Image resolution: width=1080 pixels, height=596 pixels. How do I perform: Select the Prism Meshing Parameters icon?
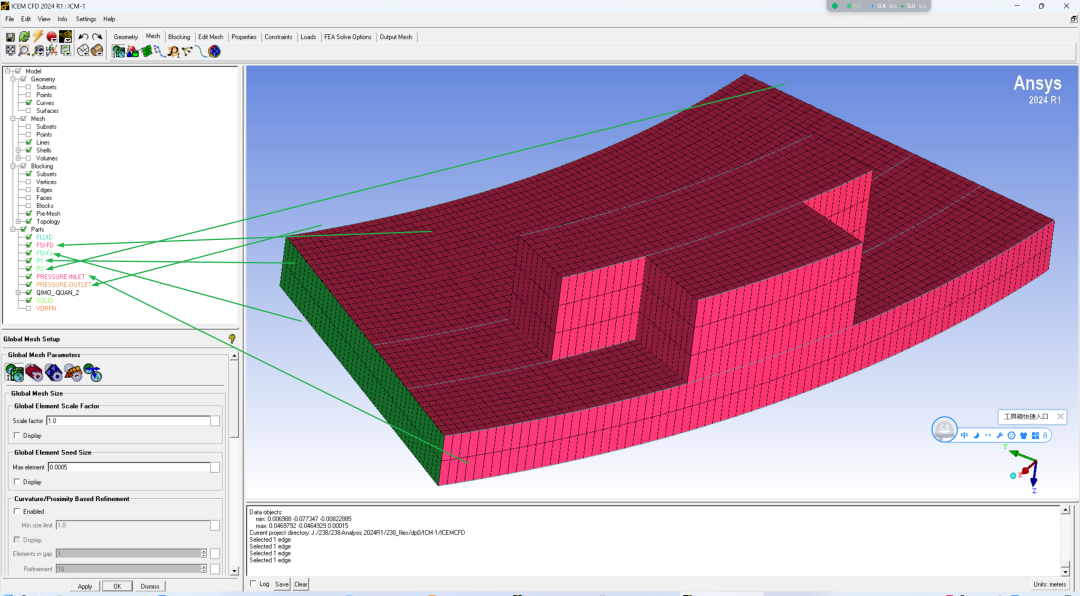tap(72, 373)
